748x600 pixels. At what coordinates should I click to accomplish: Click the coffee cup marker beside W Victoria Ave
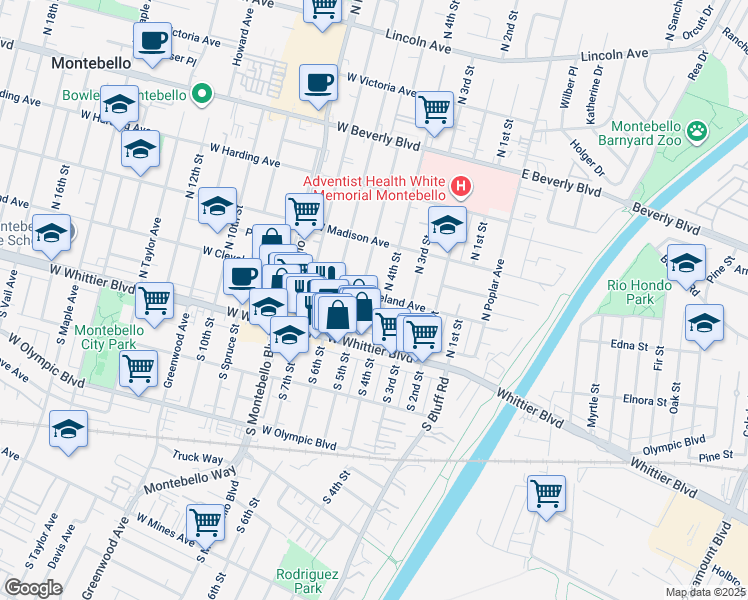tap(319, 84)
